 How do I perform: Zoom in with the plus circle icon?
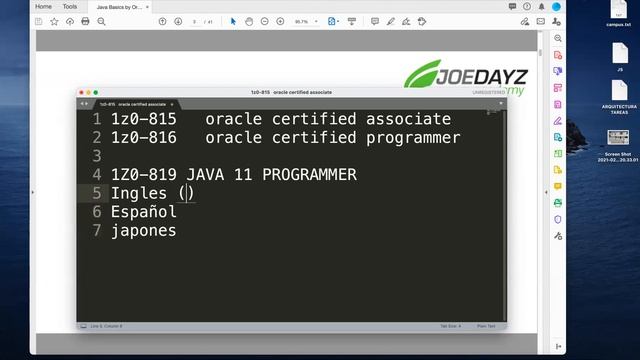click(280, 22)
